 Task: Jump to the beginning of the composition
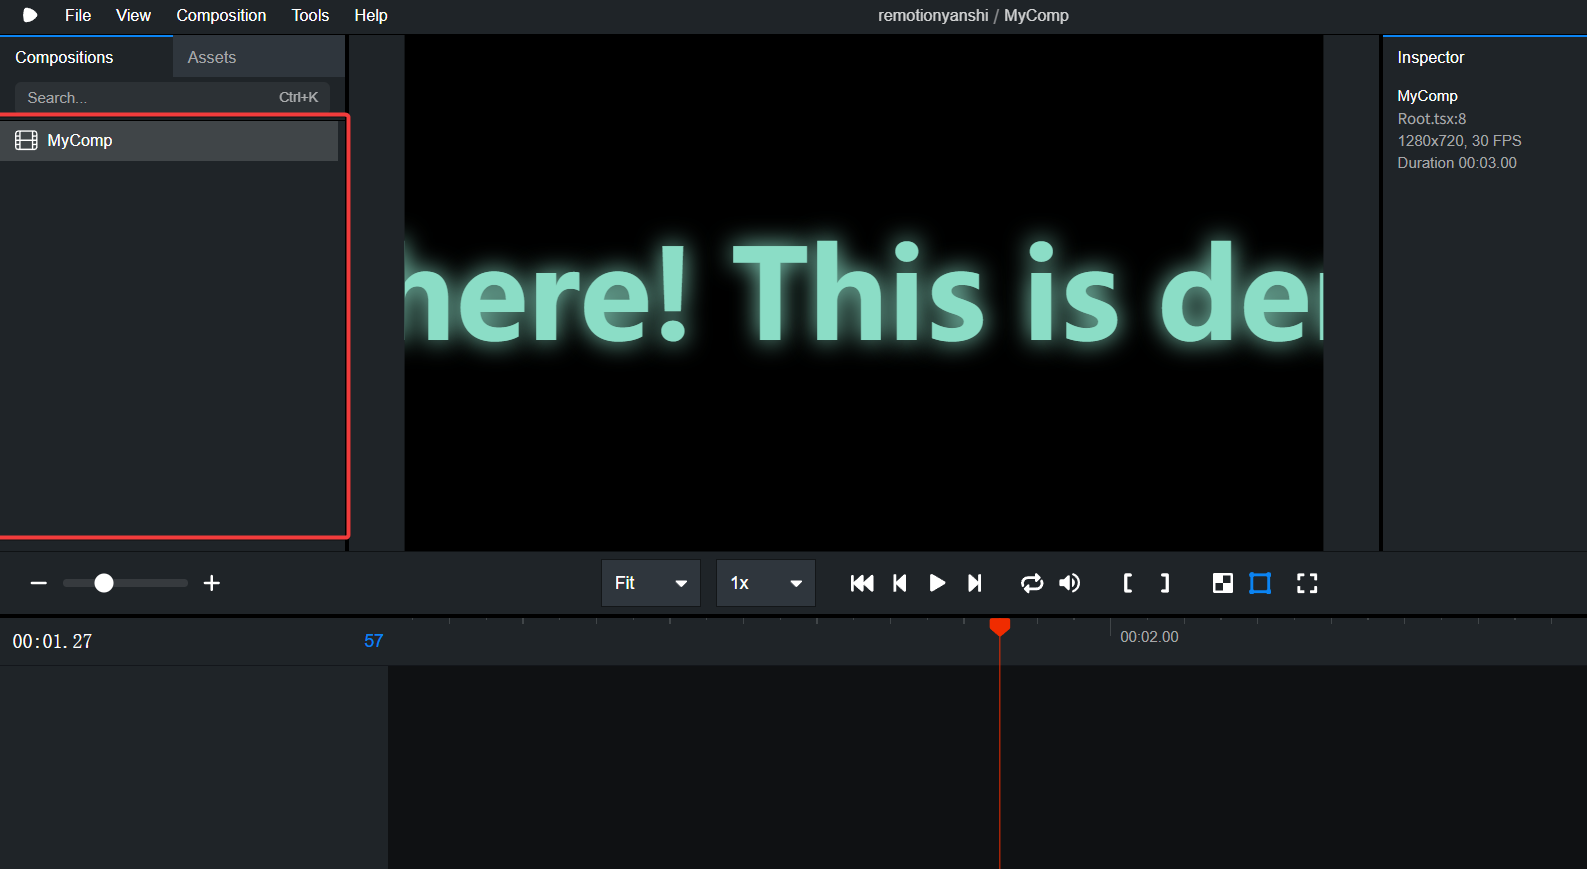coord(861,583)
